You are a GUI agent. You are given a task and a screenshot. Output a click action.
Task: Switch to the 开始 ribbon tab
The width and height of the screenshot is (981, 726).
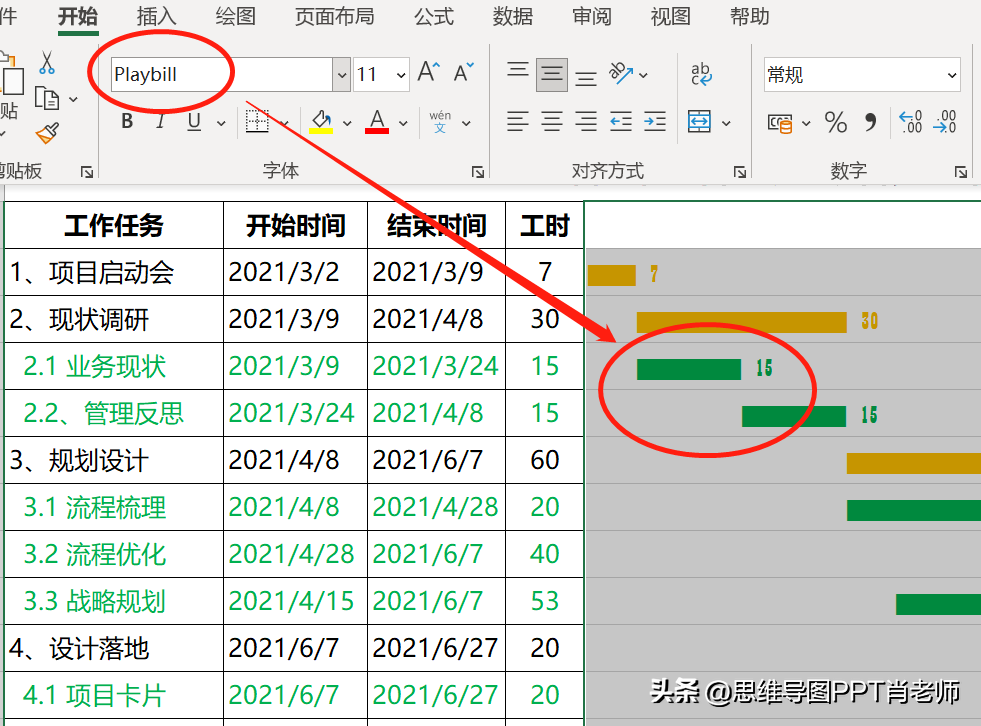pyautogui.click(x=78, y=17)
